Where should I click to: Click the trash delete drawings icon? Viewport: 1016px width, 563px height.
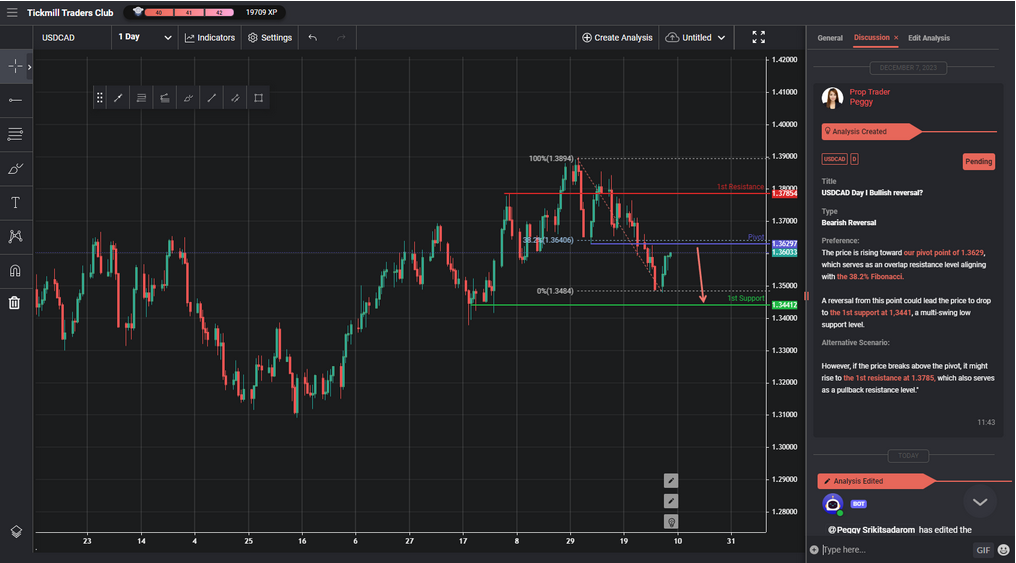[x=14, y=303]
